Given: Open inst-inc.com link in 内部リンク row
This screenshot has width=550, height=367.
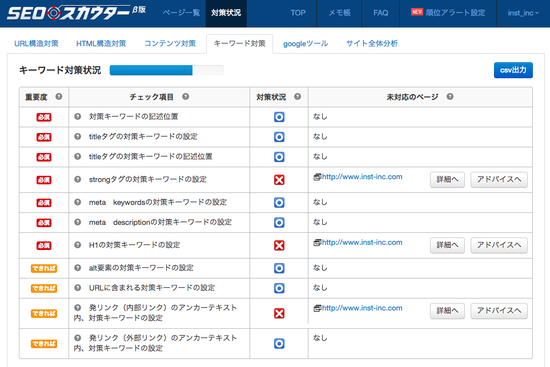Looking at the screenshot, I should tap(362, 308).
